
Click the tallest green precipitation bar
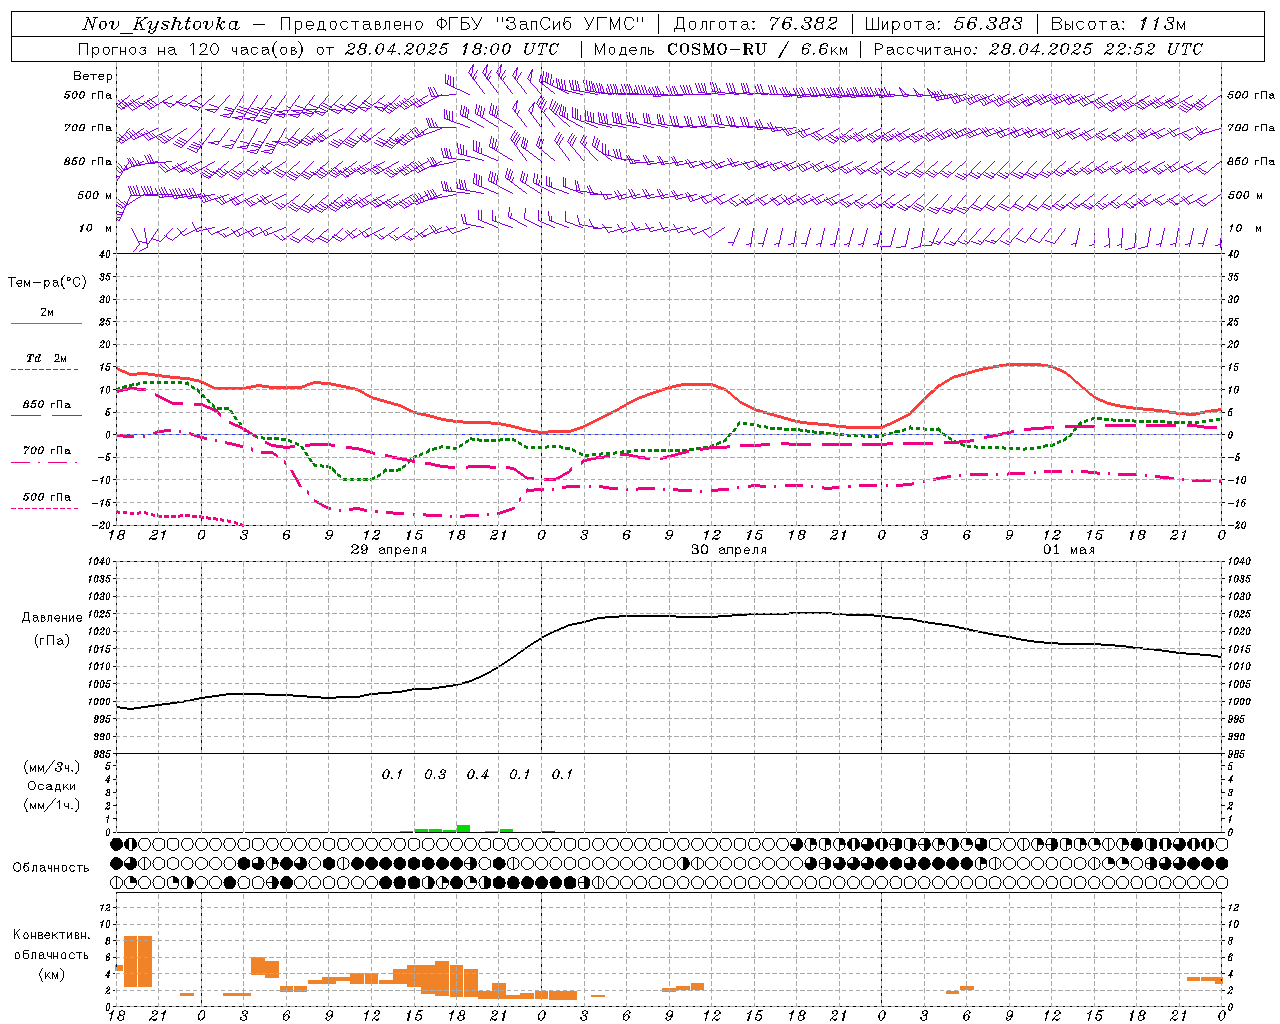tap(463, 828)
